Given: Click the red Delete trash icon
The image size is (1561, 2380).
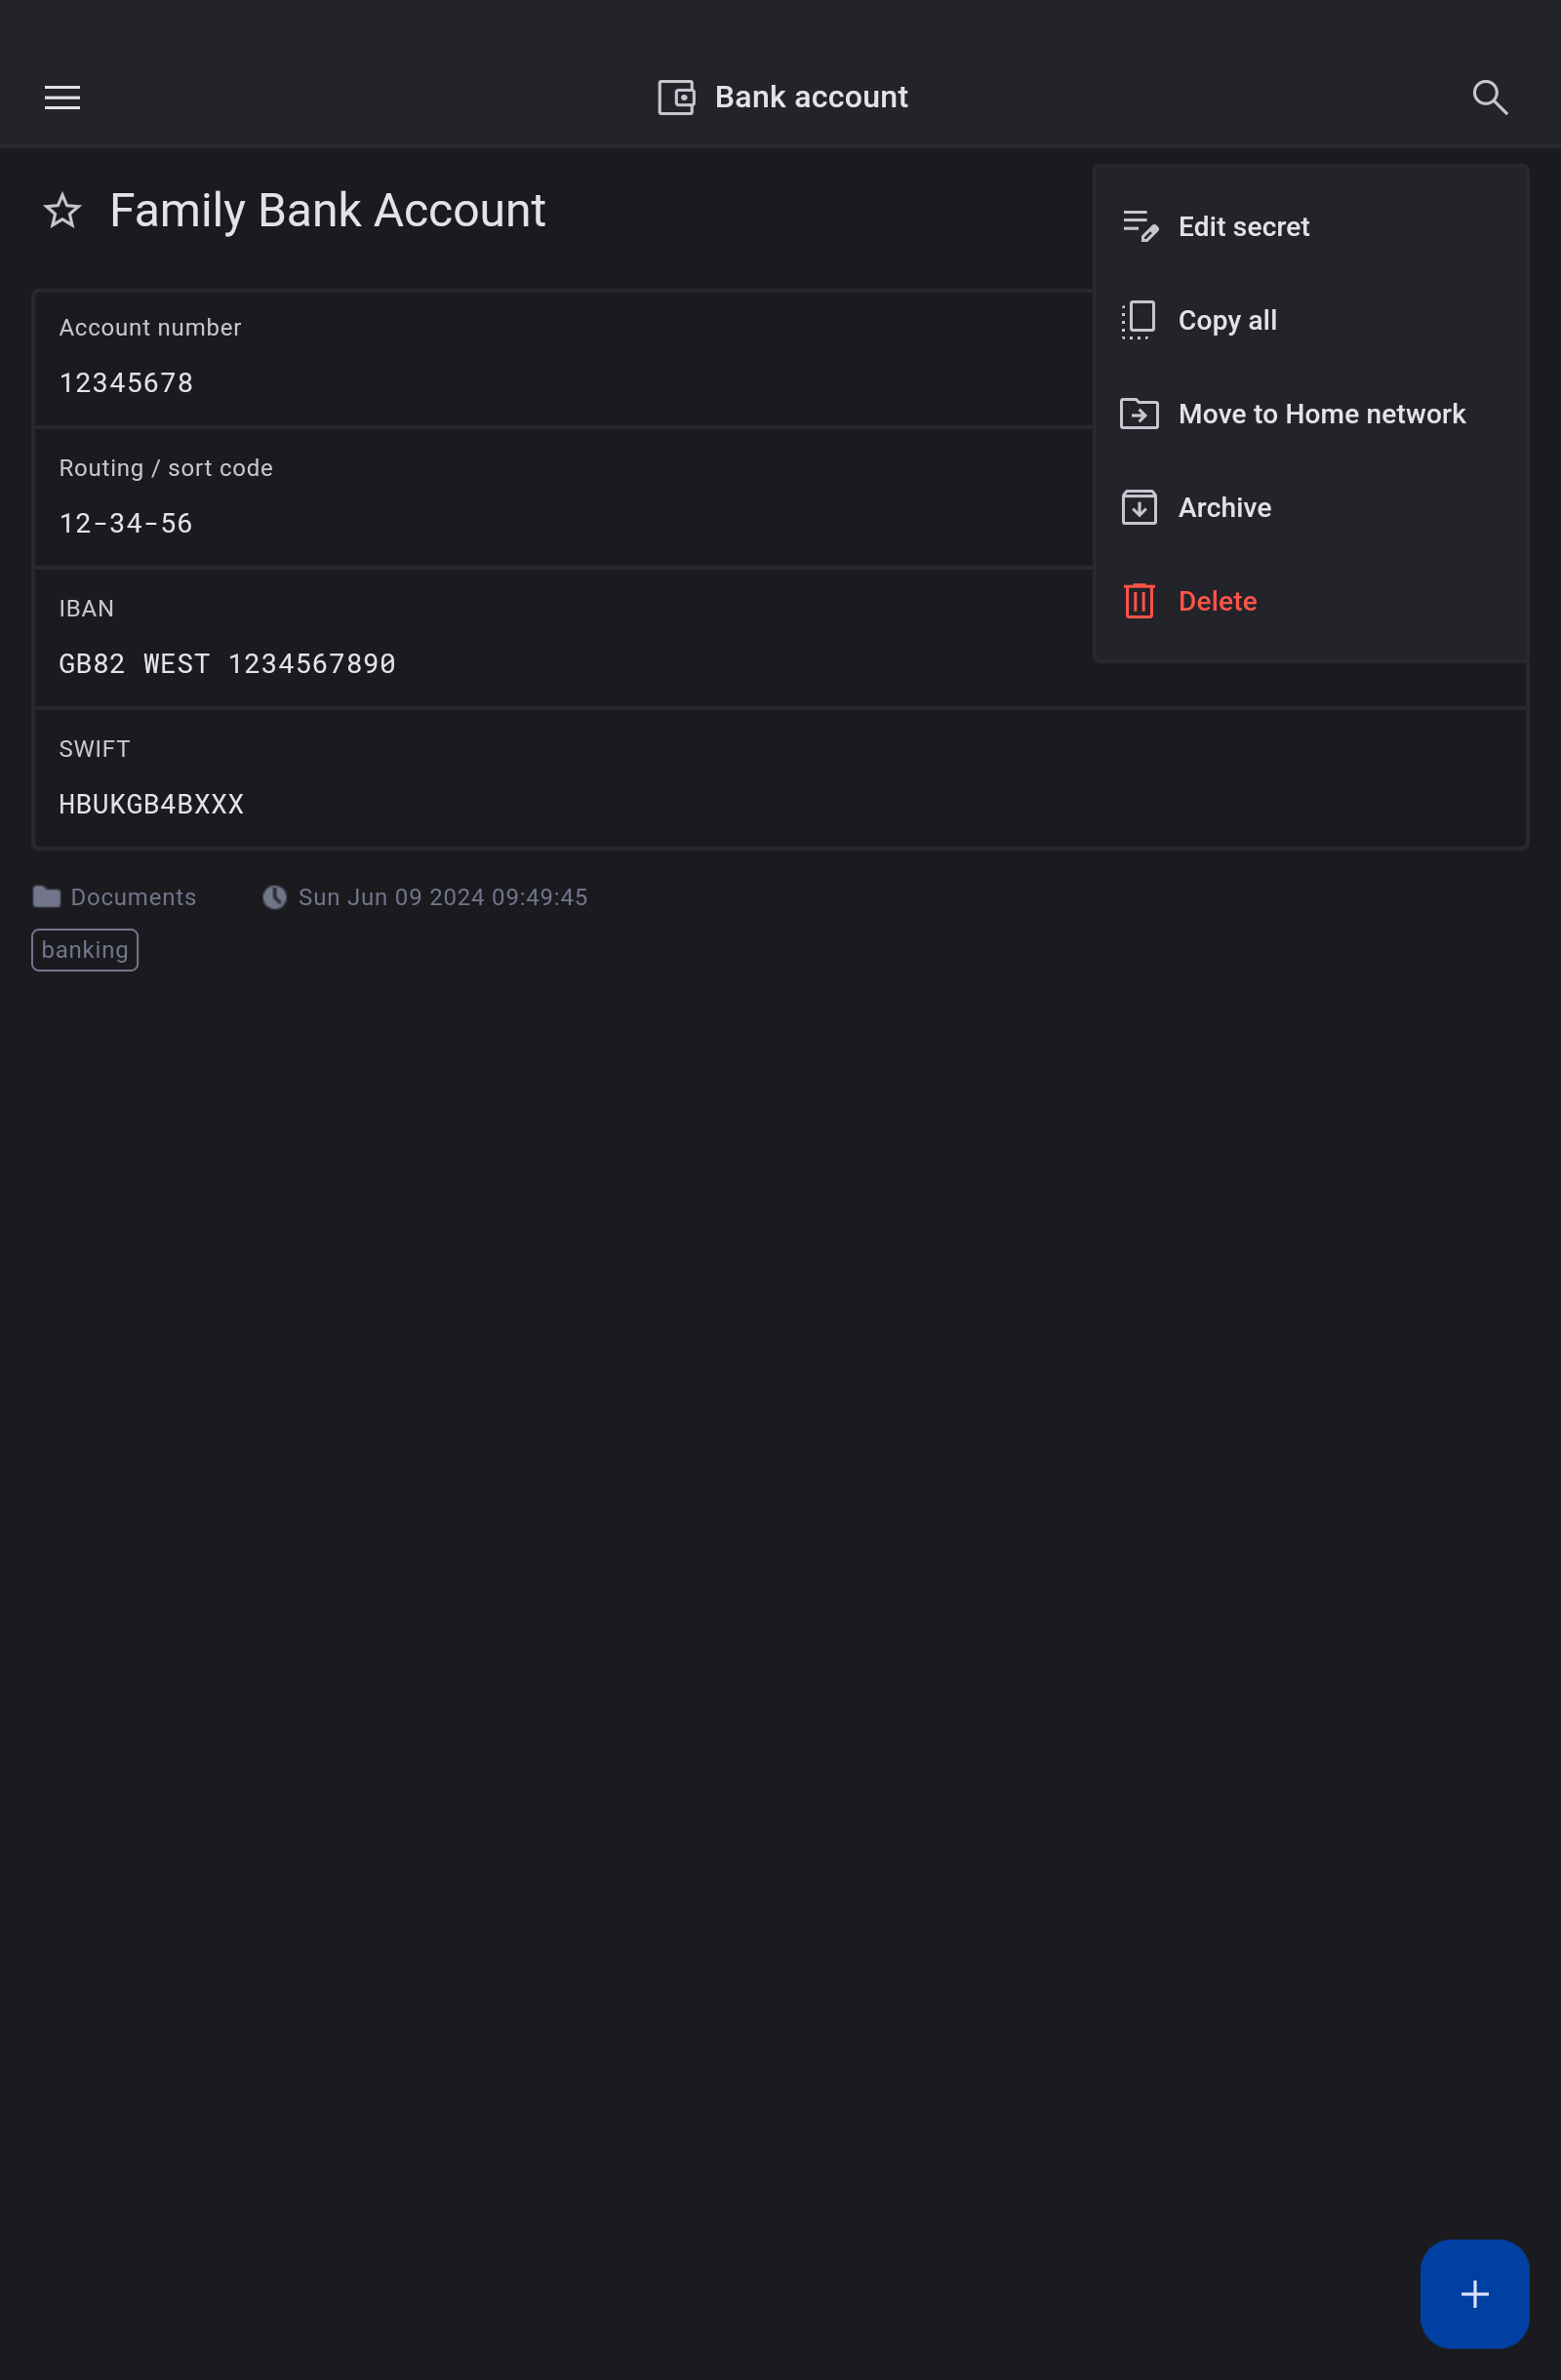Looking at the screenshot, I should coord(1139,601).
